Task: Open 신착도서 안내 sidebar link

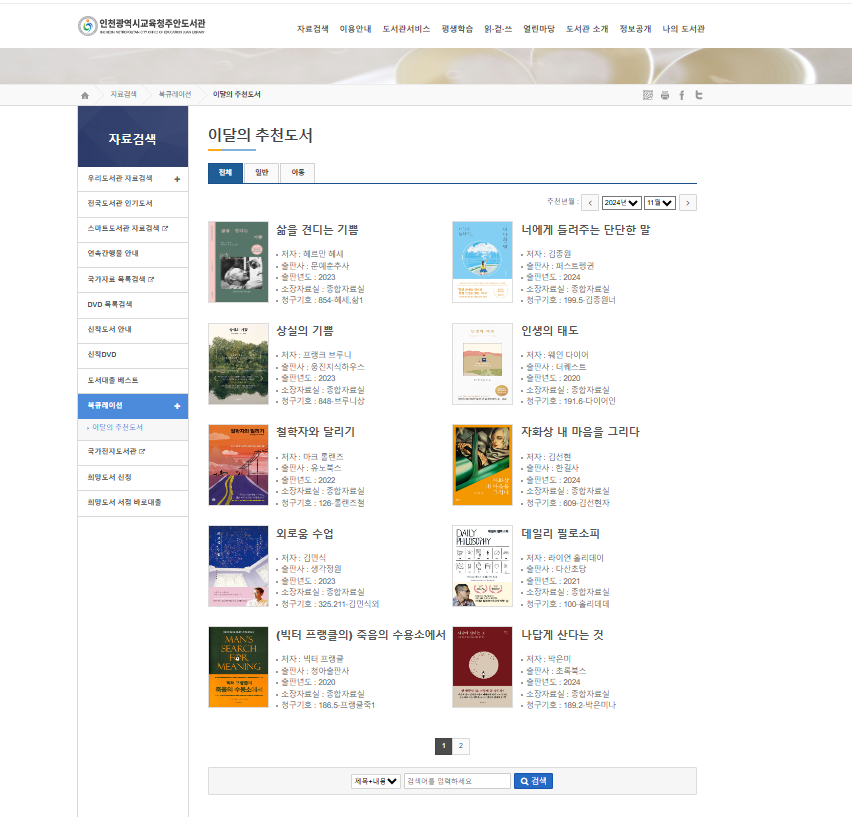Action: [133, 330]
